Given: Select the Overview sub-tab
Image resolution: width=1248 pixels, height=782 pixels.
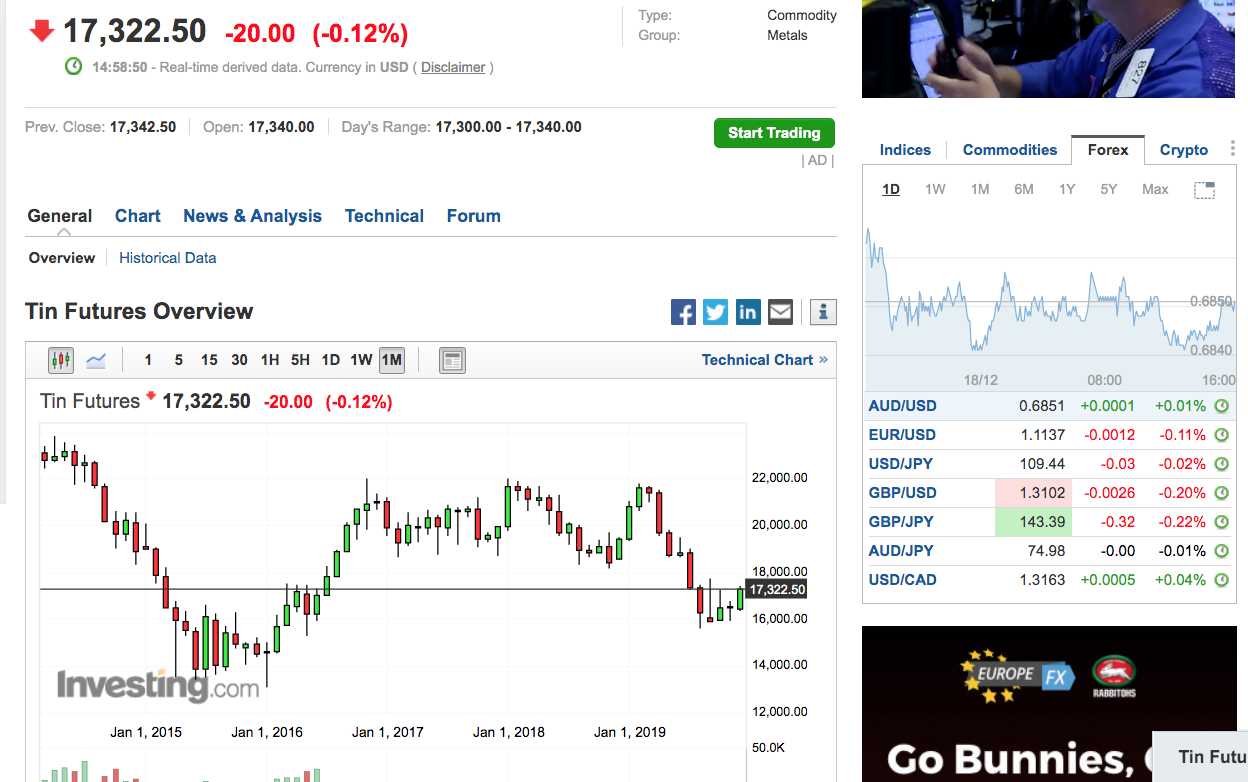Looking at the screenshot, I should coord(62,258).
